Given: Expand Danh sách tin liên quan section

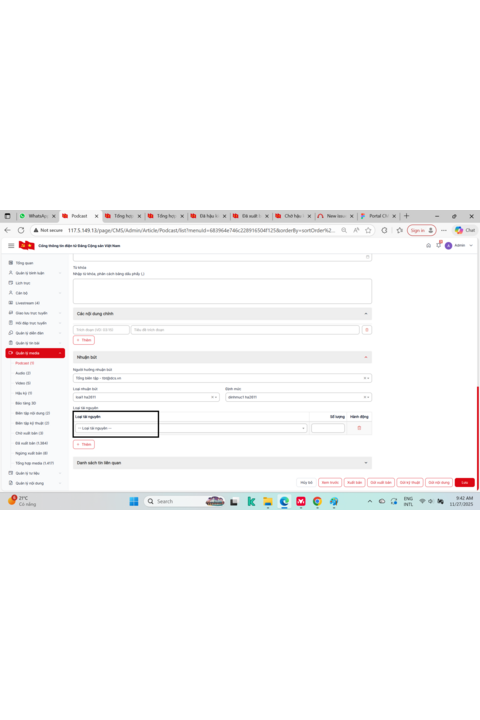Looking at the screenshot, I should pos(222,463).
